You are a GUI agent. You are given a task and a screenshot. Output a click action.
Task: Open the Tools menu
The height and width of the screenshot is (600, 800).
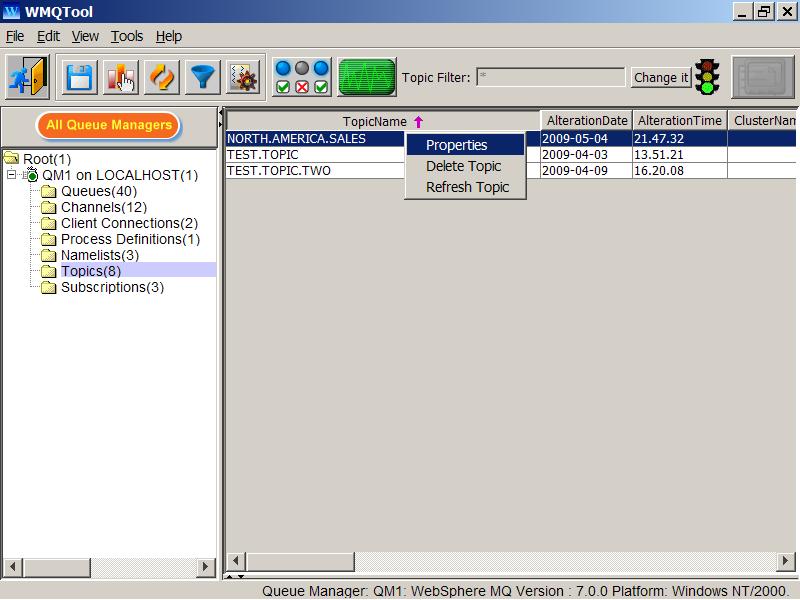[127, 36]
